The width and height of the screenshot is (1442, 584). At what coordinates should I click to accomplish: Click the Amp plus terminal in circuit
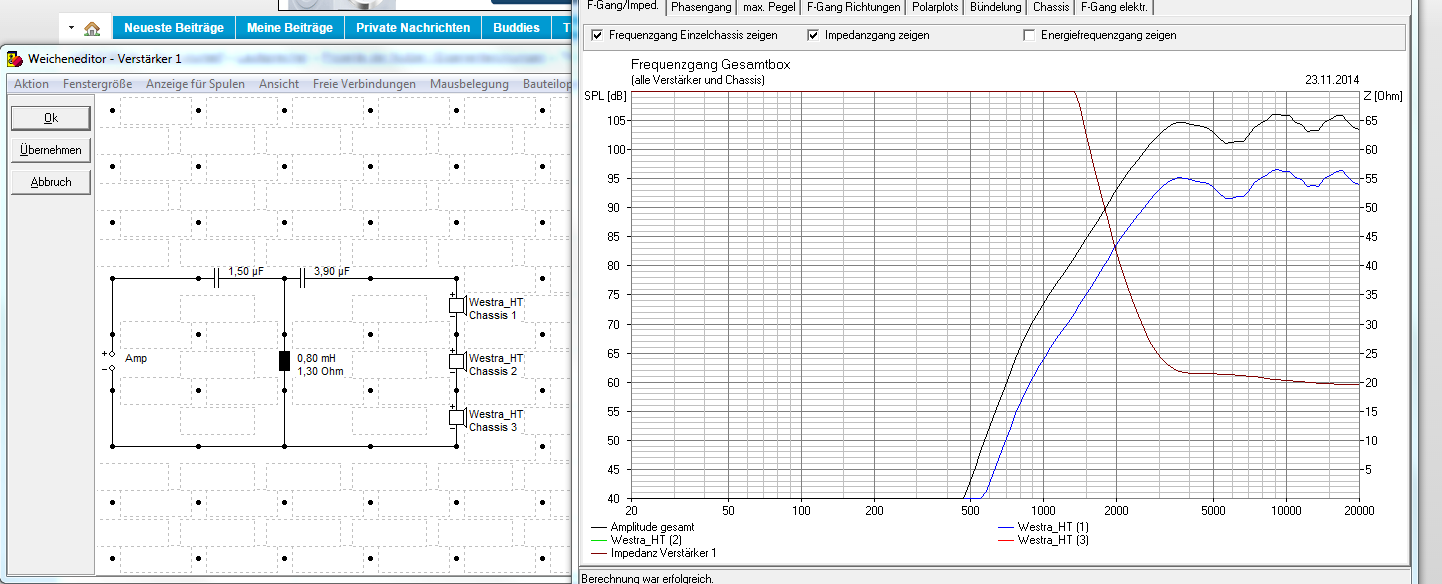112,355
